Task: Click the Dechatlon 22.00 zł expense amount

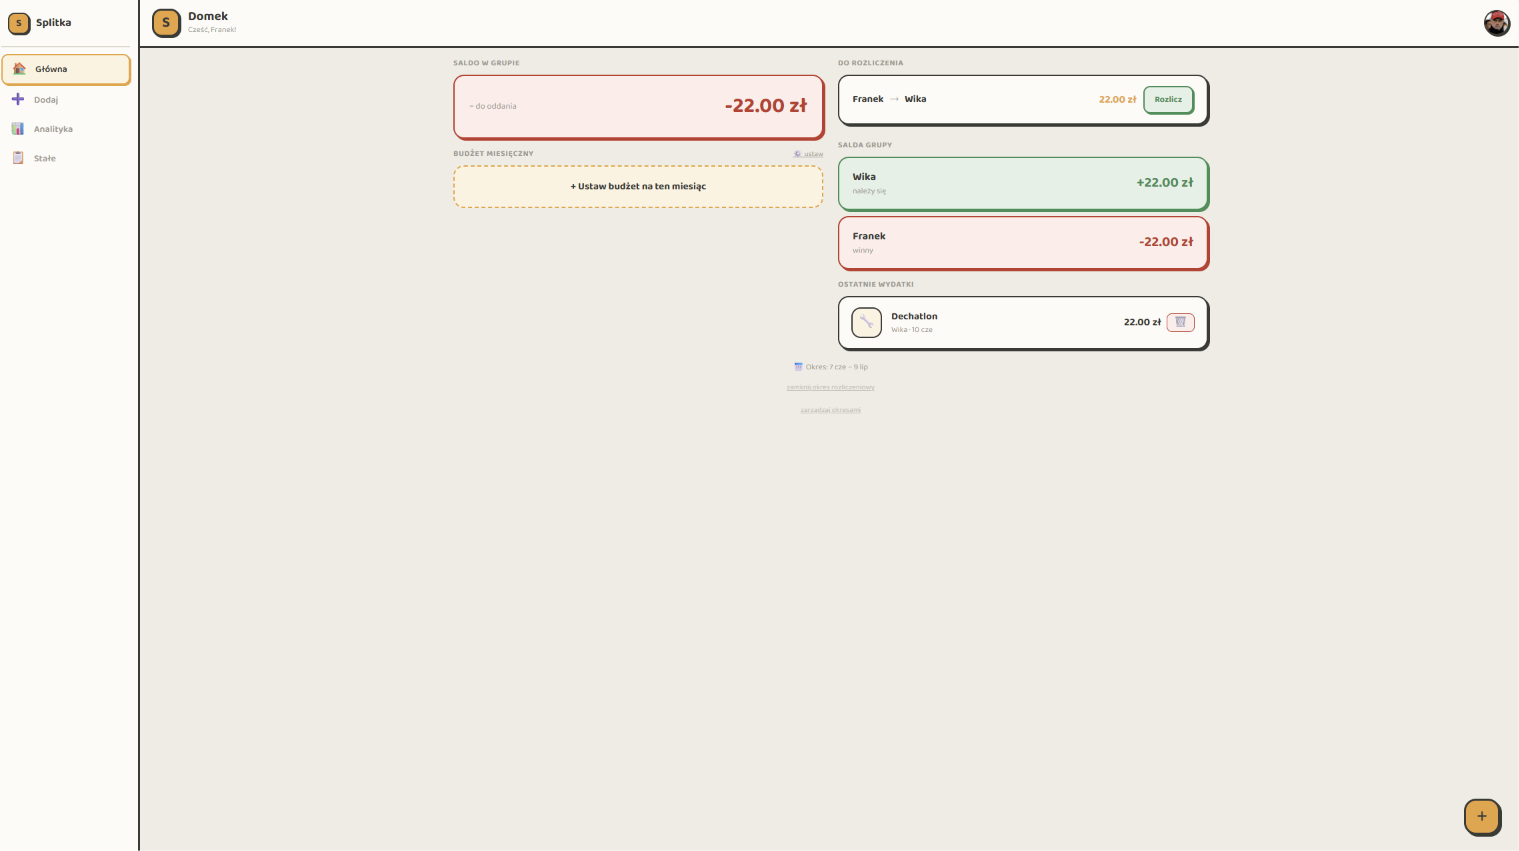Action: pos(1142,322)
